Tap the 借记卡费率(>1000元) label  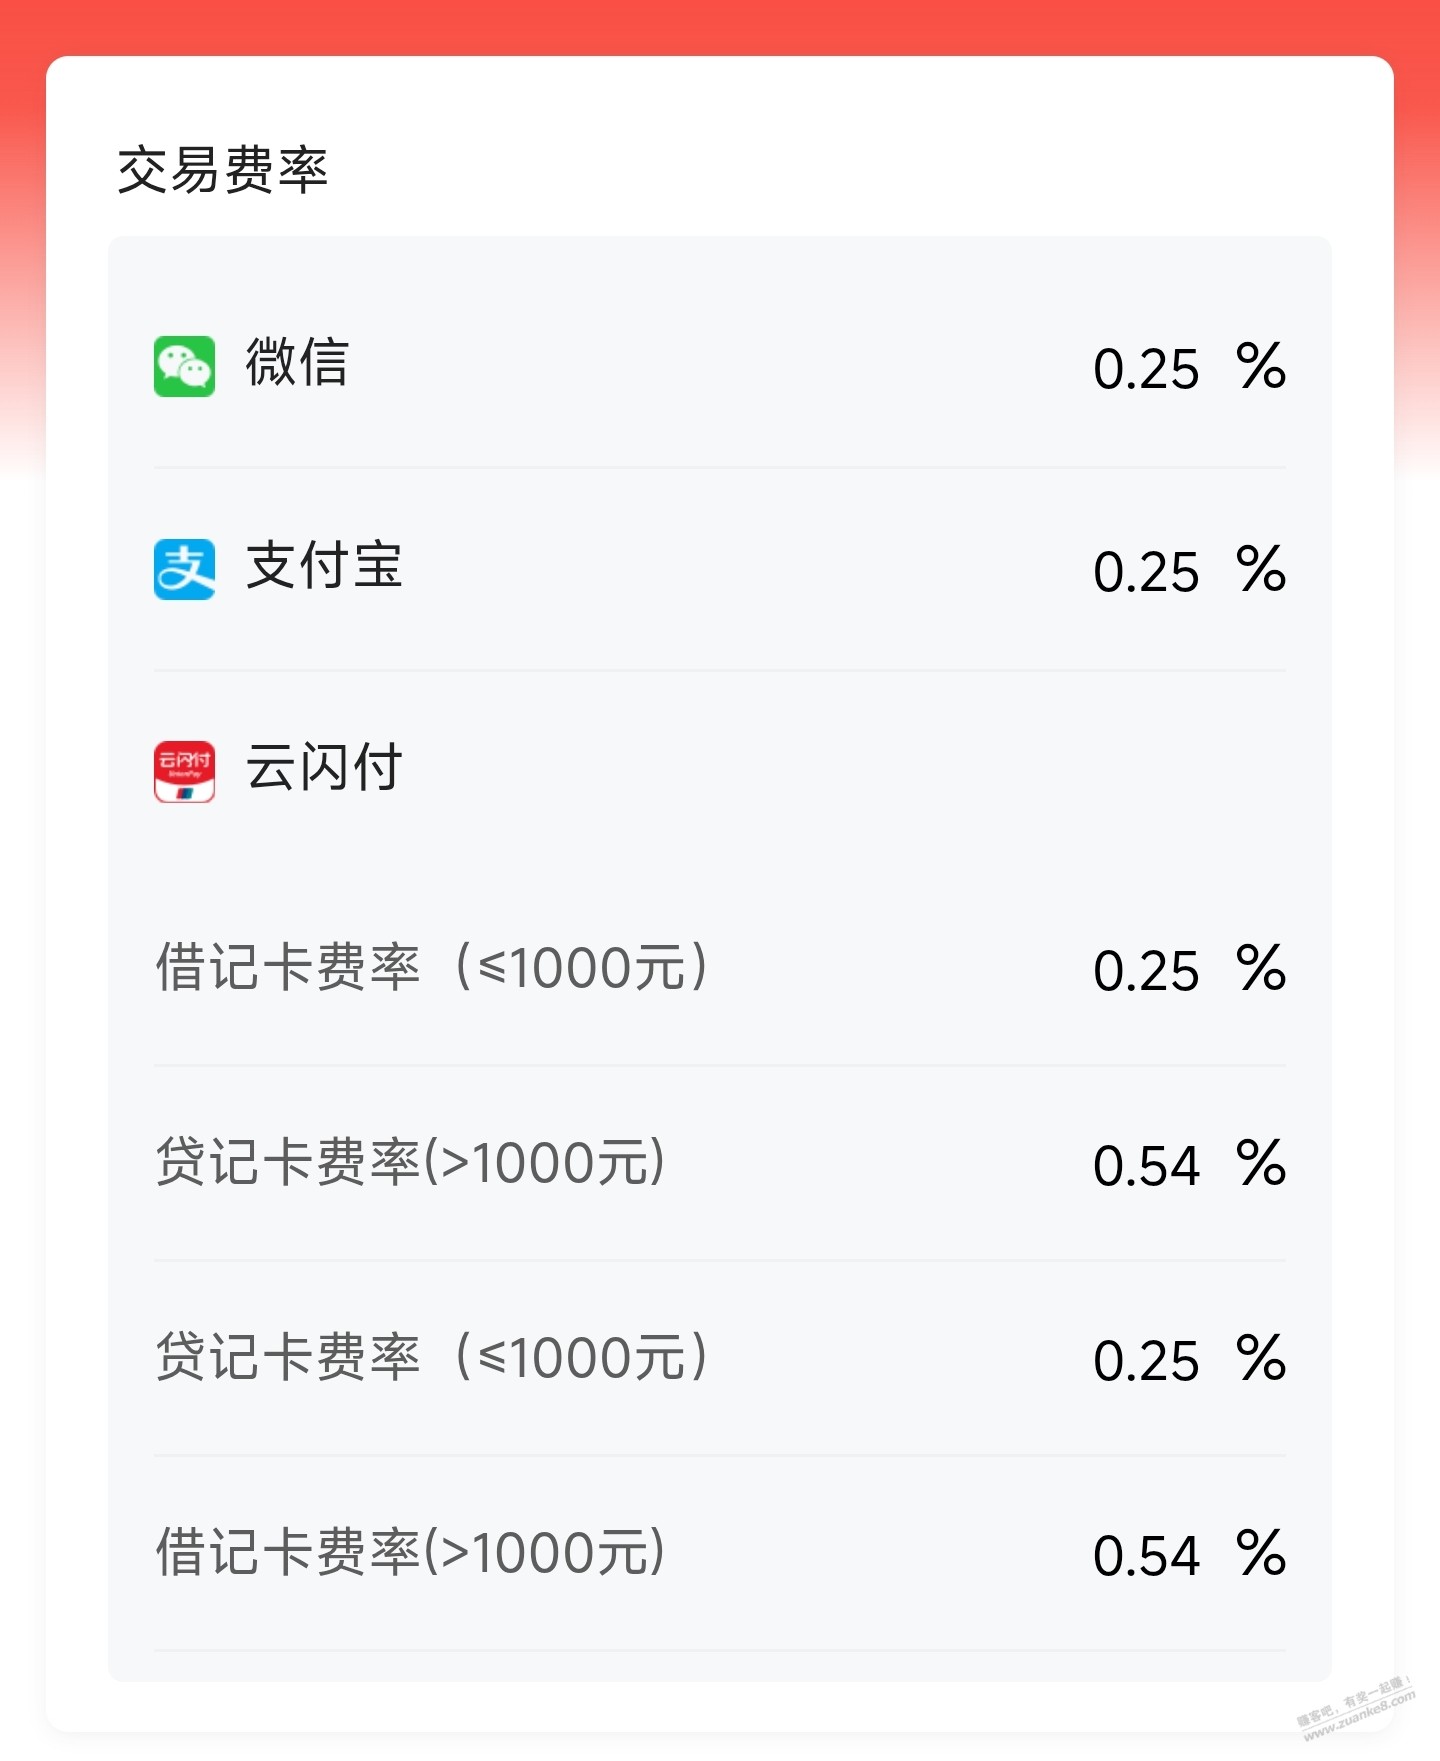coord(410,1552)
